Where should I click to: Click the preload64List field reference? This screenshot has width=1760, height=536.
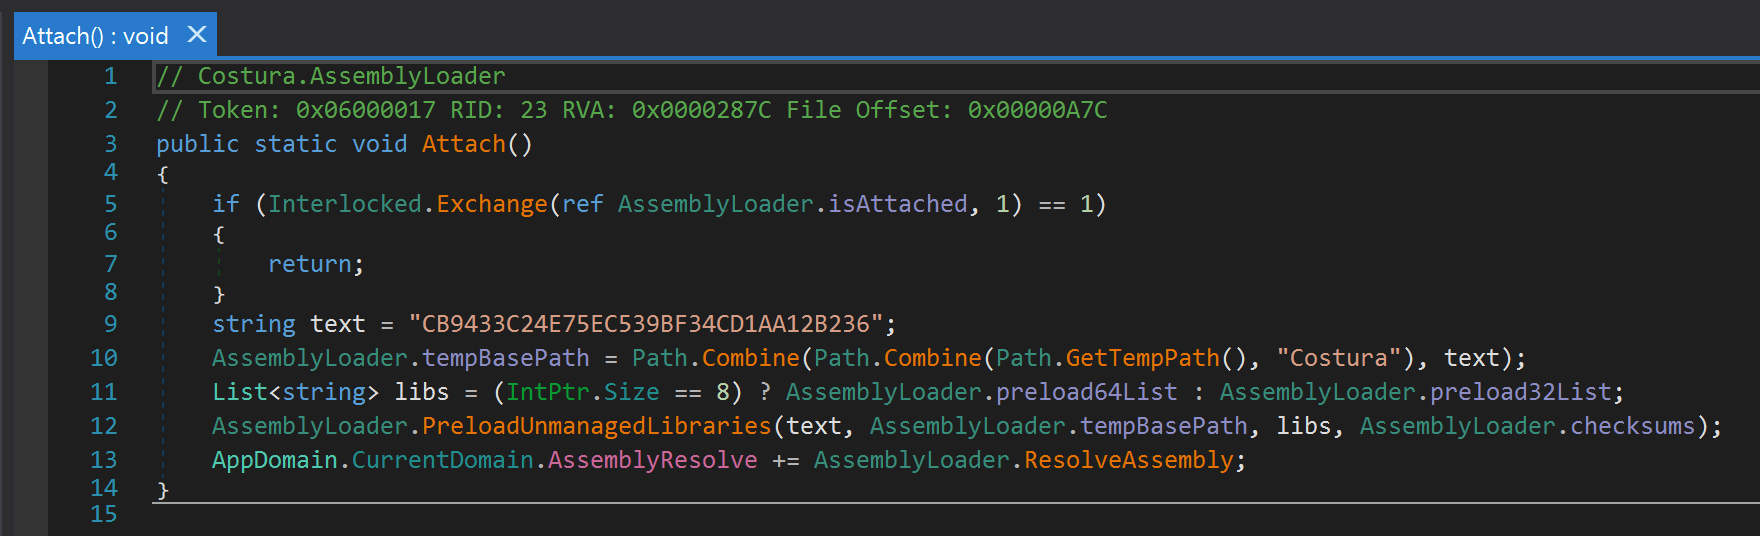click(x=1086, y=392)
